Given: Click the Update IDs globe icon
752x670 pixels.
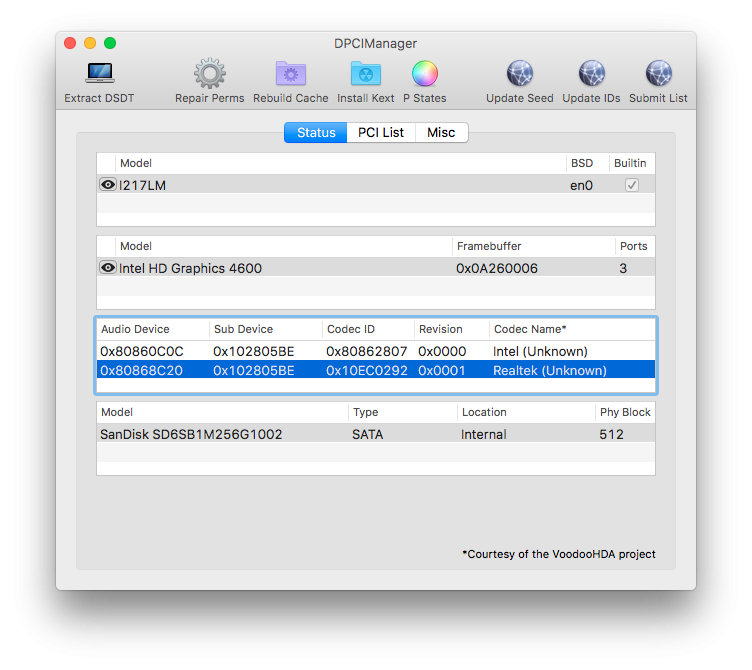Looking at the screenshot, I should coord(591,74).
